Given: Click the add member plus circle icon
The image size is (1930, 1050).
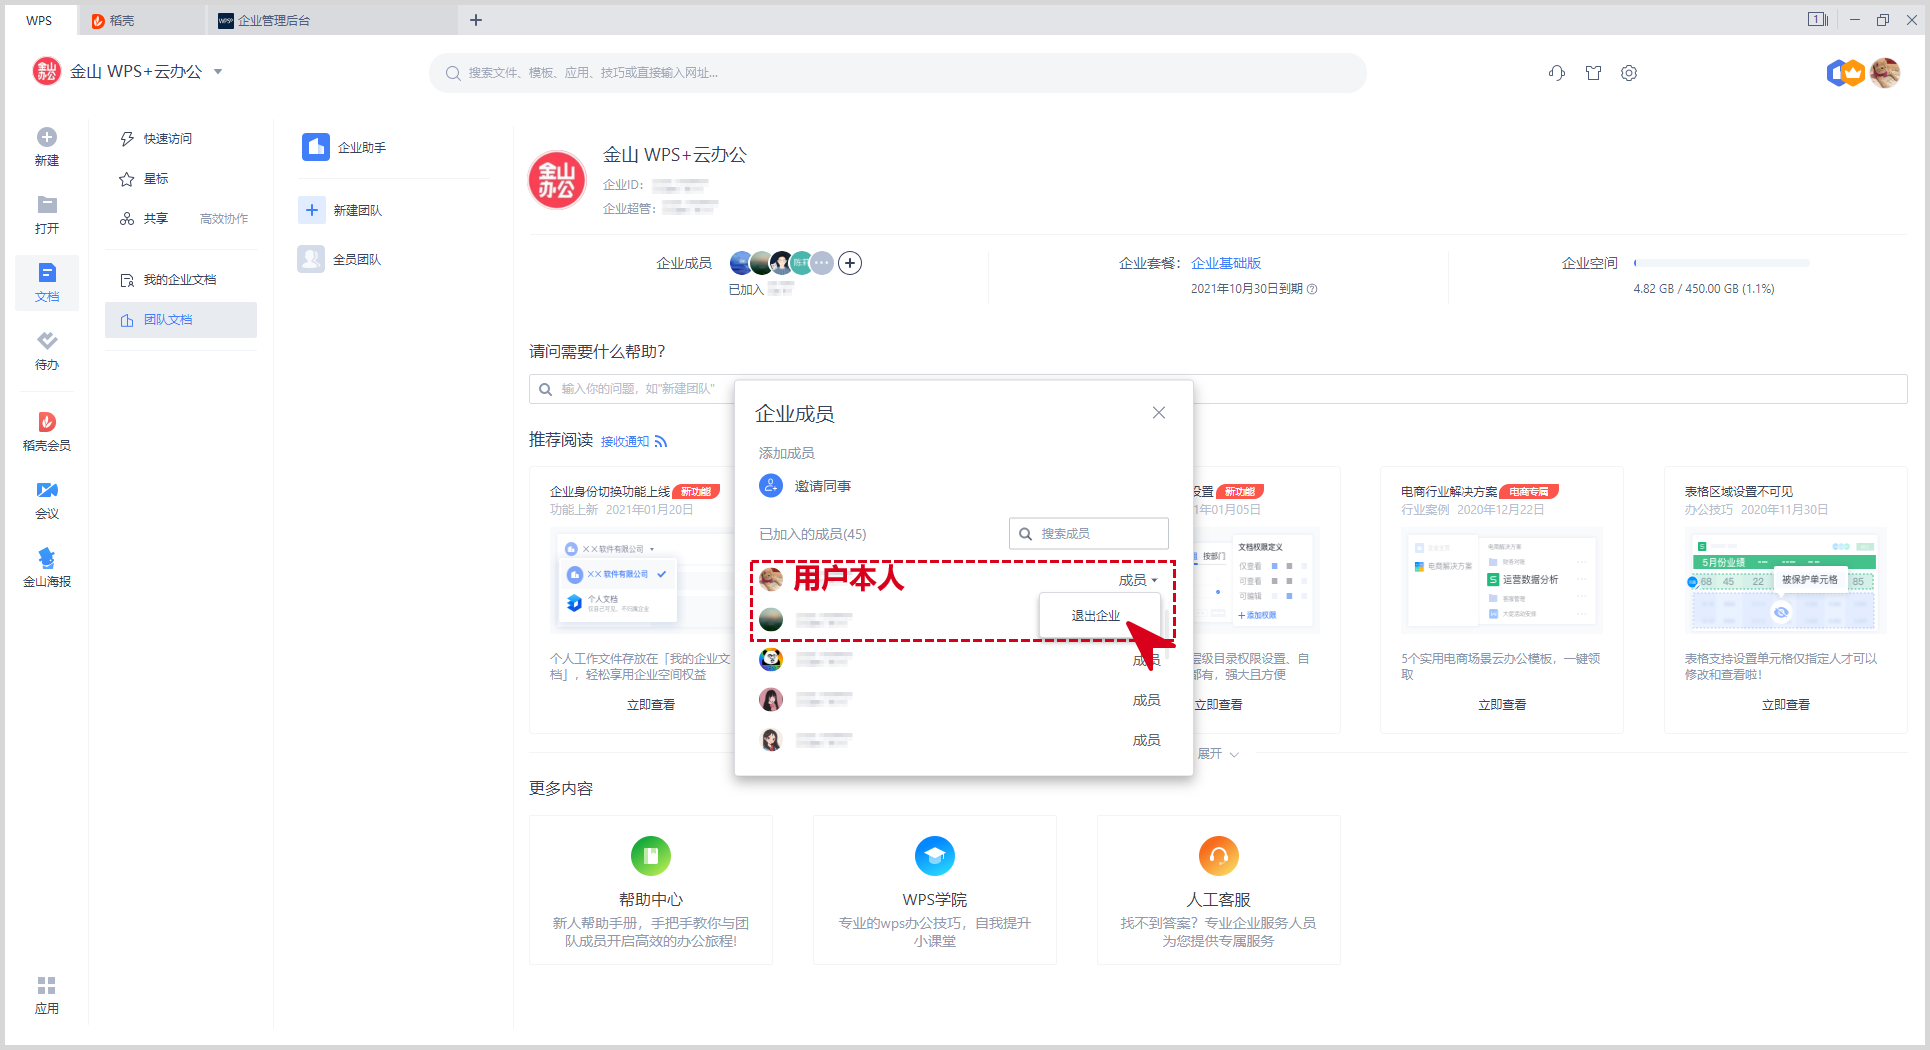Looking at the screenshot, I should pyautogui.click(x=850, y=263).
